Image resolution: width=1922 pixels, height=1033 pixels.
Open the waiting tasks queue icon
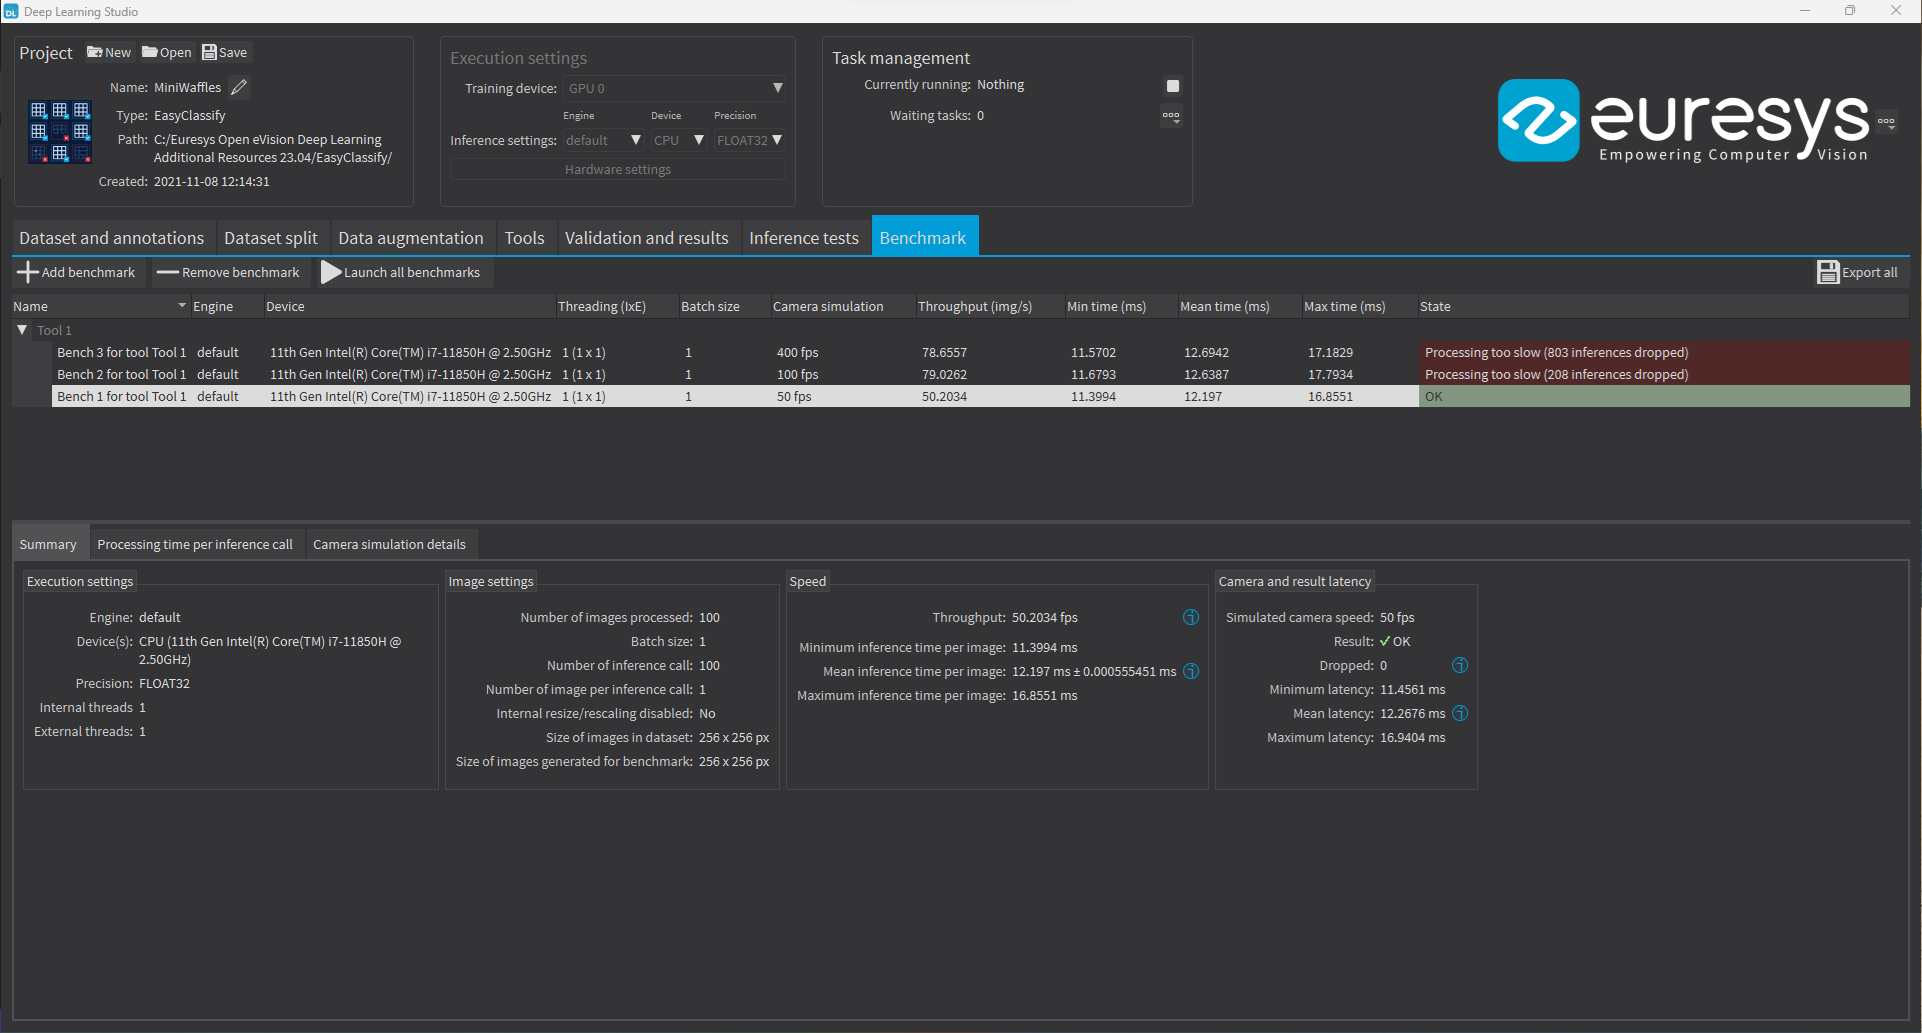(x=1171, y=115)
